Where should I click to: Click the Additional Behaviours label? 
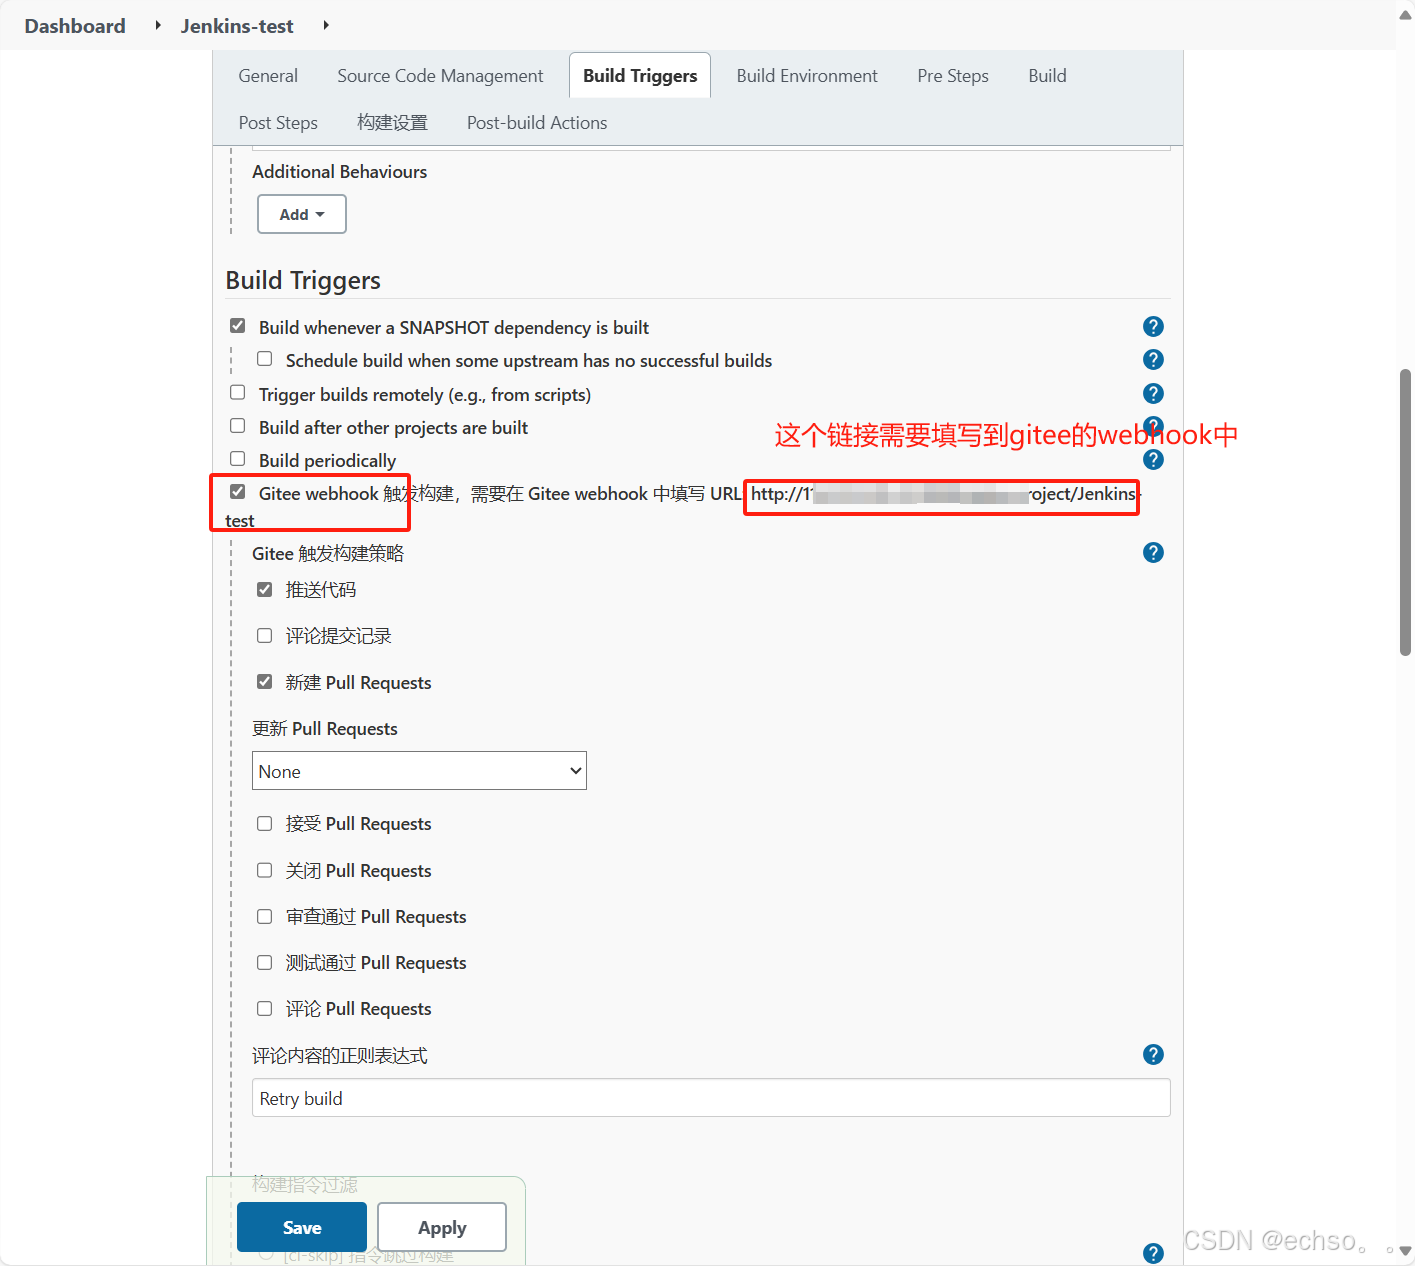tap(340, 172)
